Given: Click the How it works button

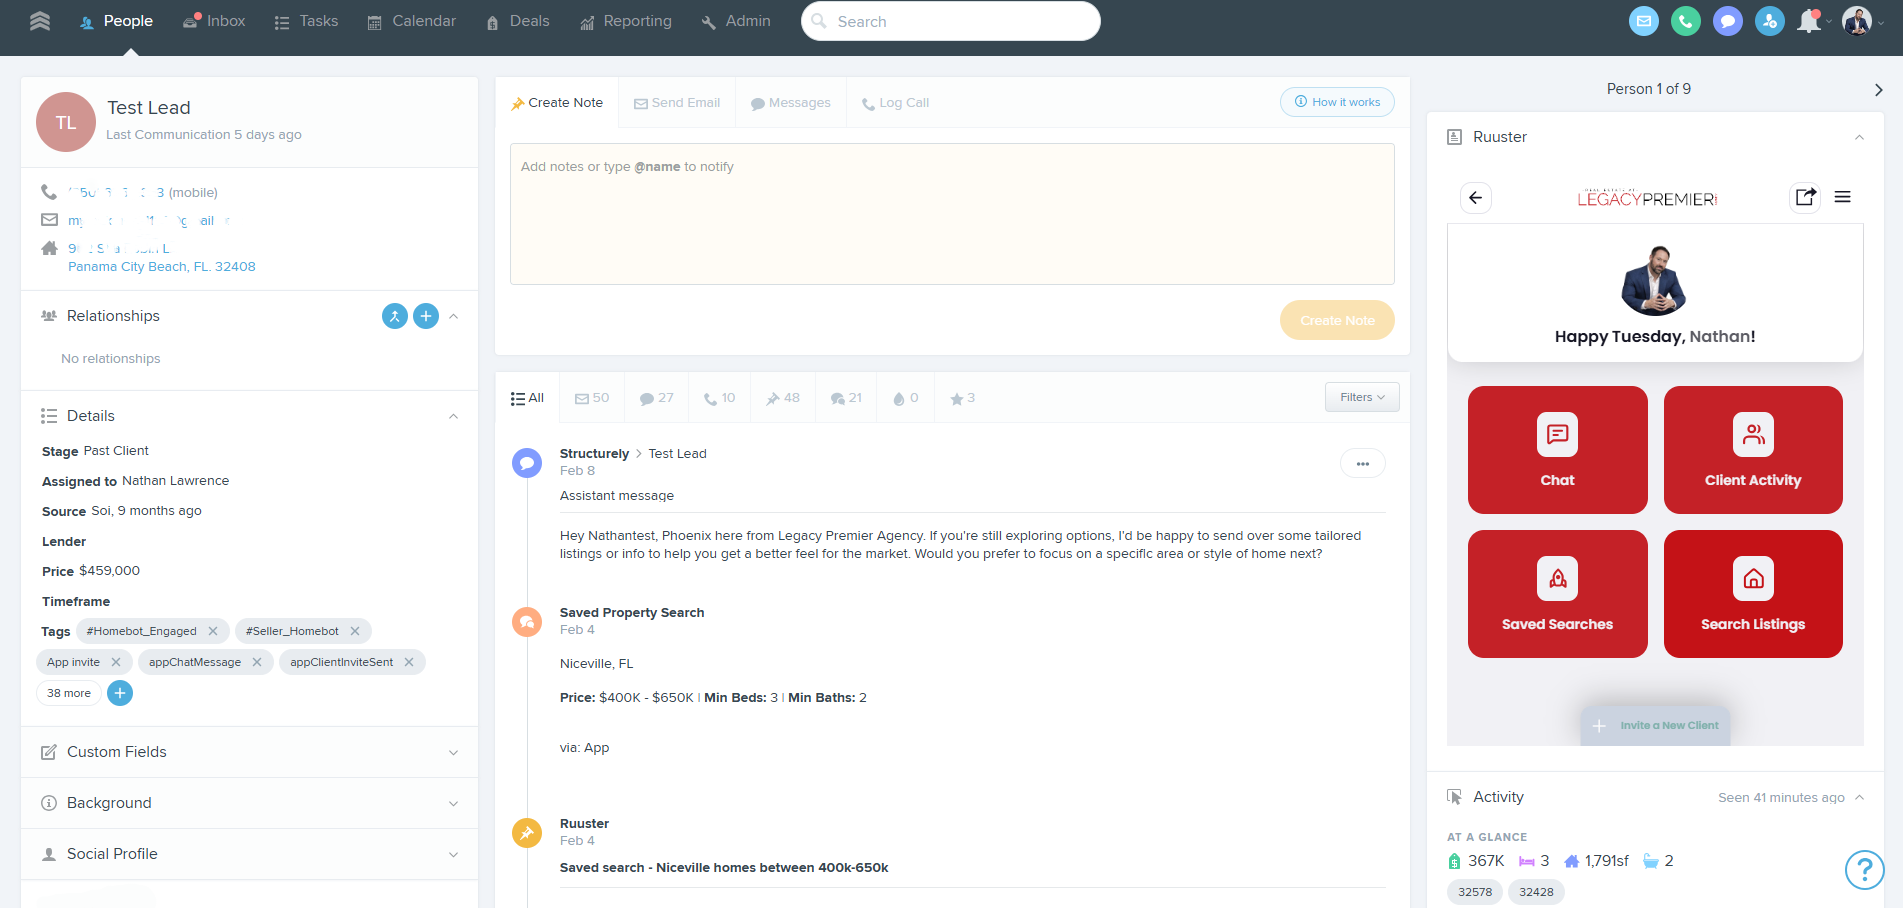Looking at the screenshot, I should 1337,102.
